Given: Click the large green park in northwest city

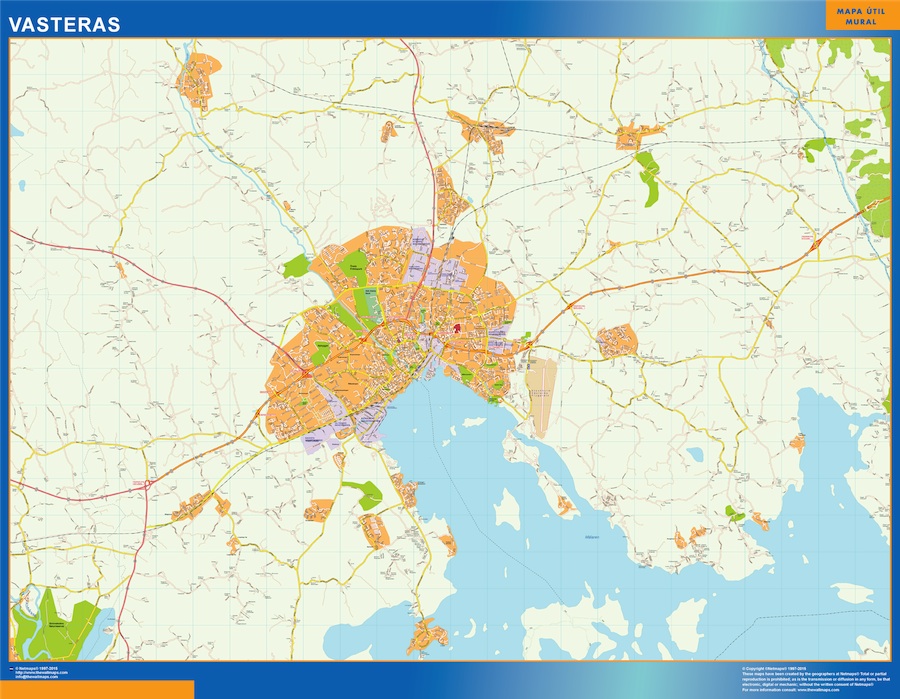Looking at the screenshot, I should pos(354,264).
